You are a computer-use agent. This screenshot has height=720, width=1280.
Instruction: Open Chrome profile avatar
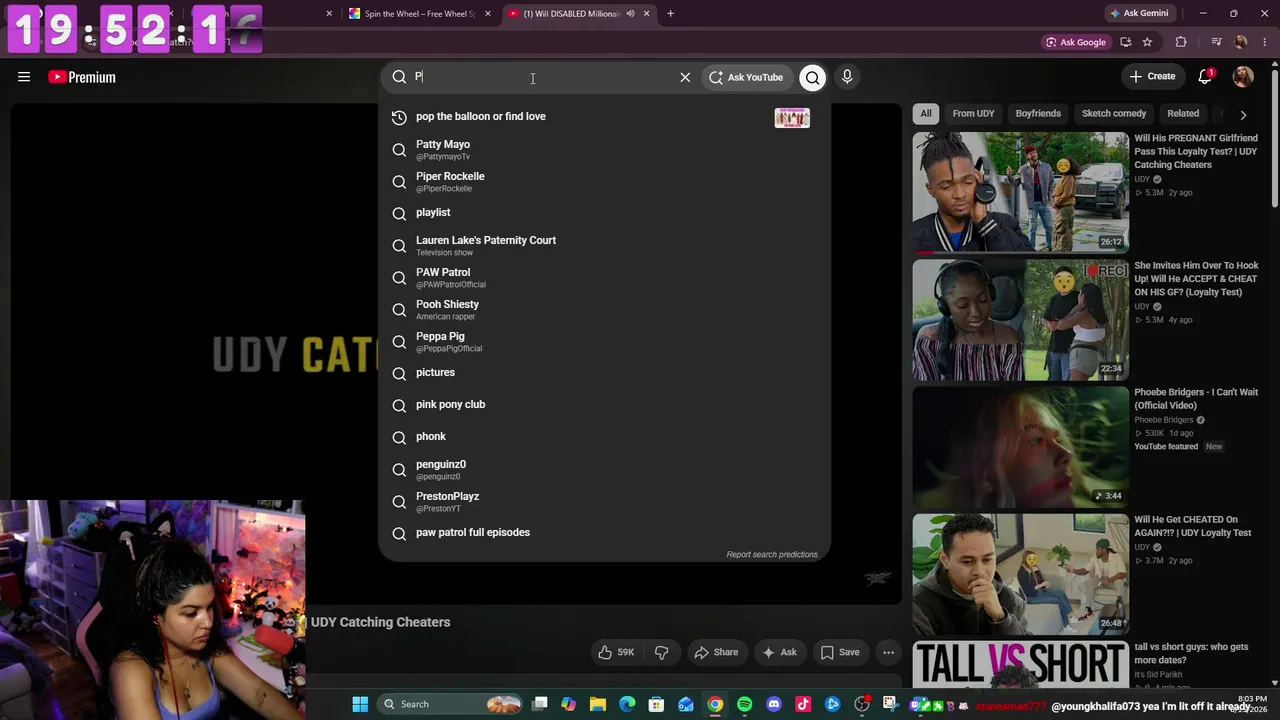(x=1241, y=42)
